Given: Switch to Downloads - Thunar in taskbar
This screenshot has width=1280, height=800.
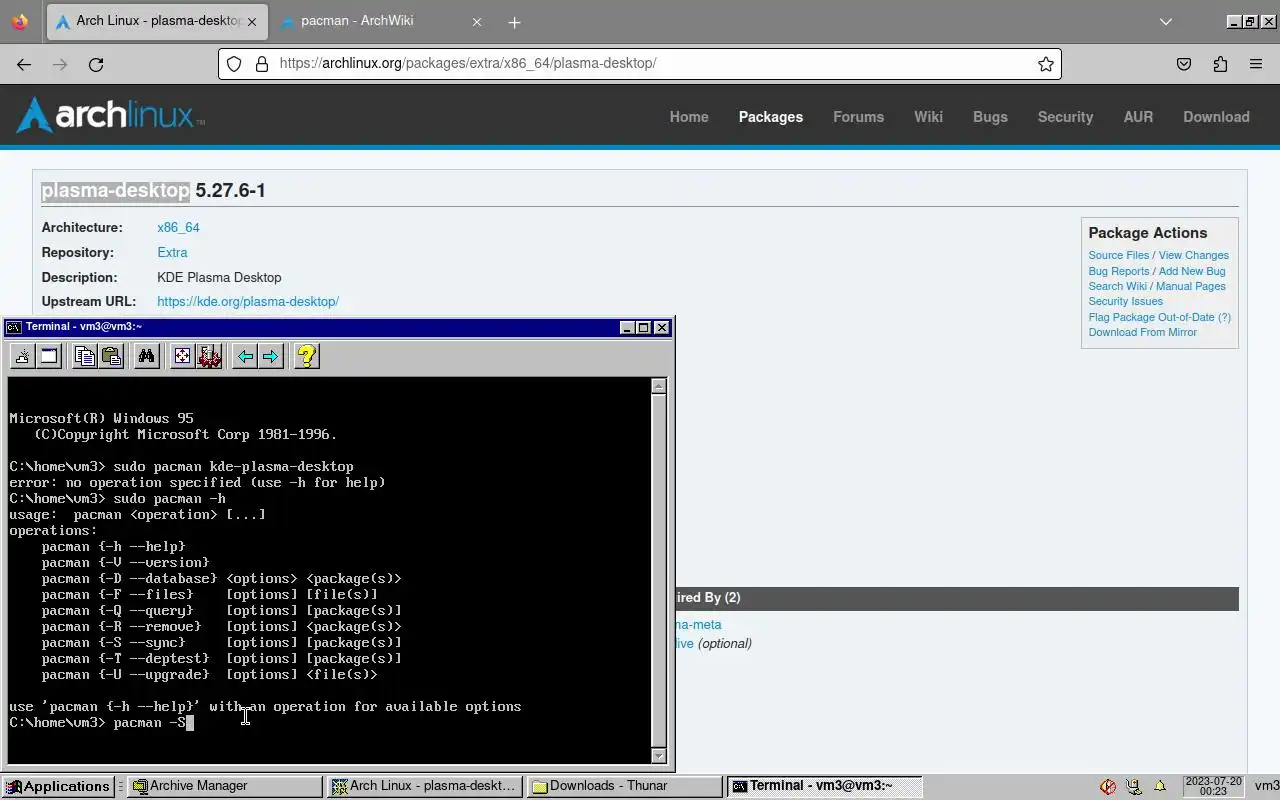Looking at the screenshot, I should 623,786.
